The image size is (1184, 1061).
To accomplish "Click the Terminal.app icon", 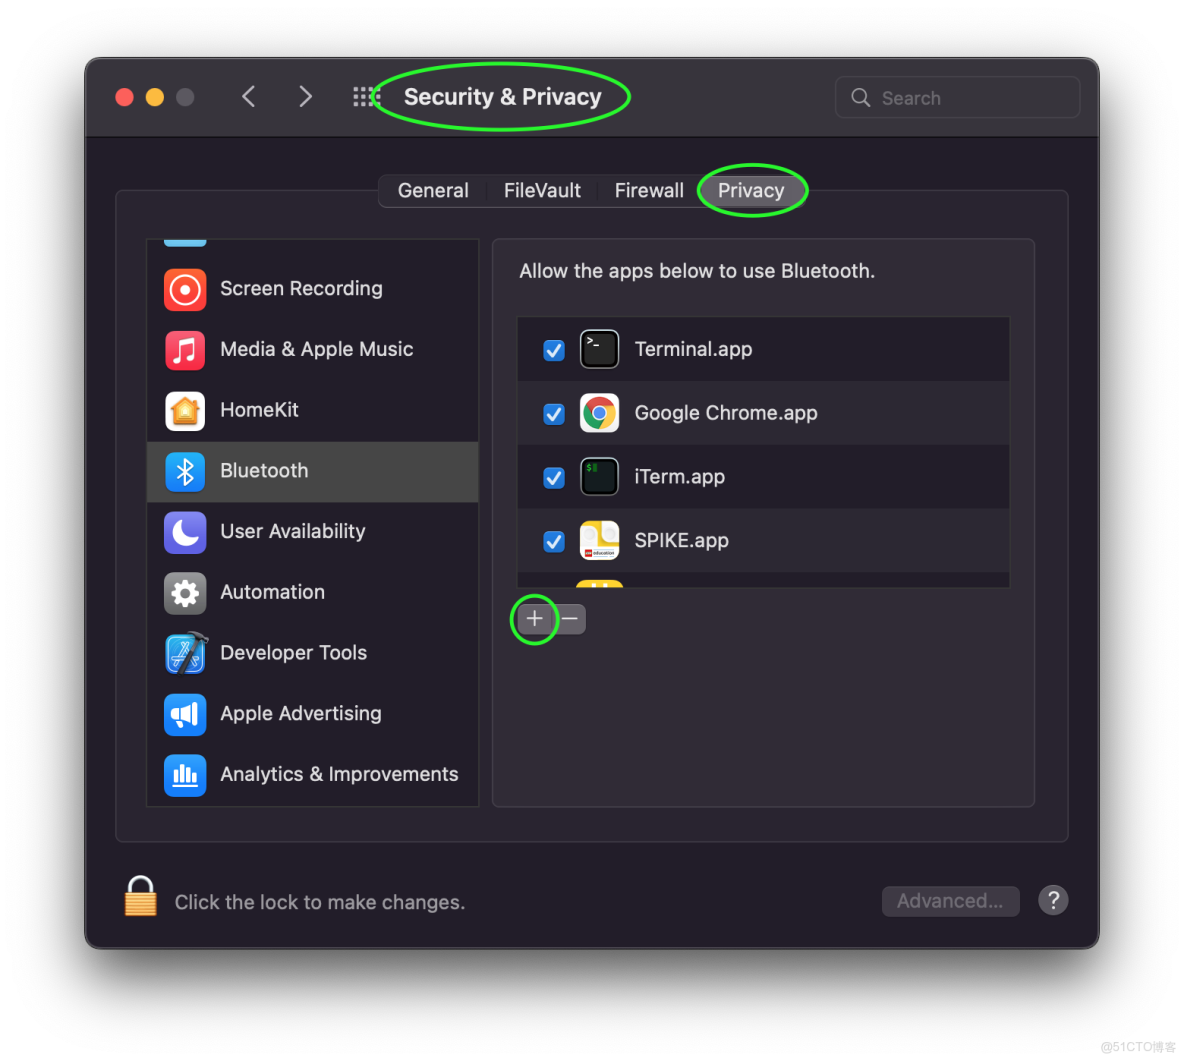I will (x=599, y=349).
